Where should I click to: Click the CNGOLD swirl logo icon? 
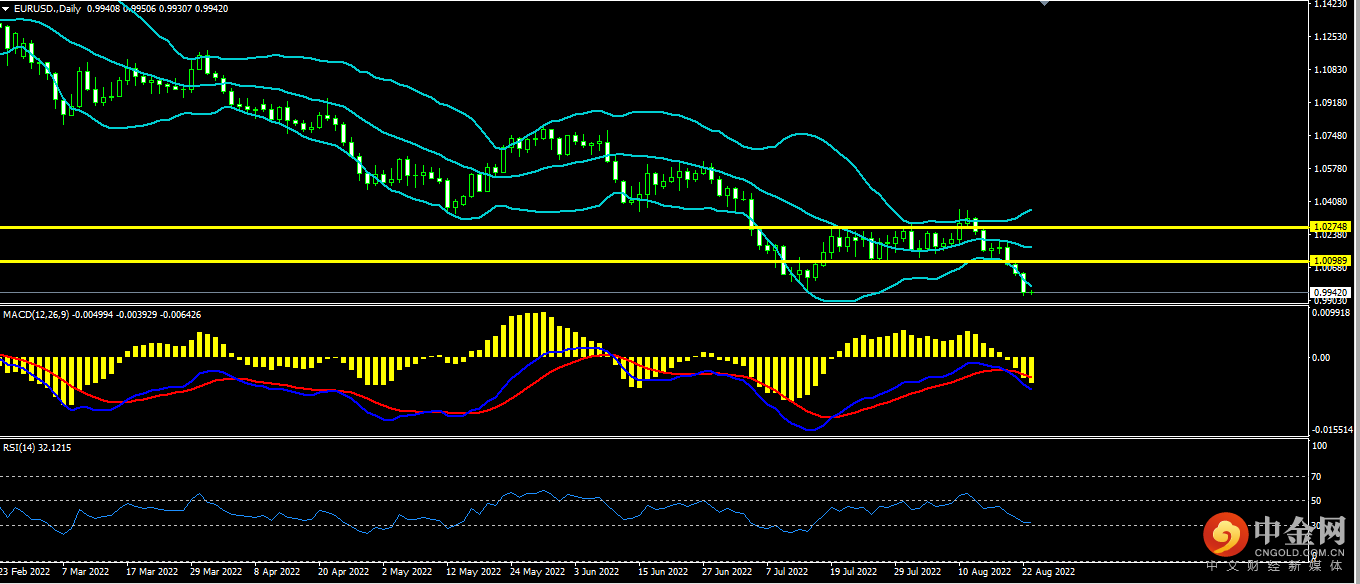pos(1224,538)
